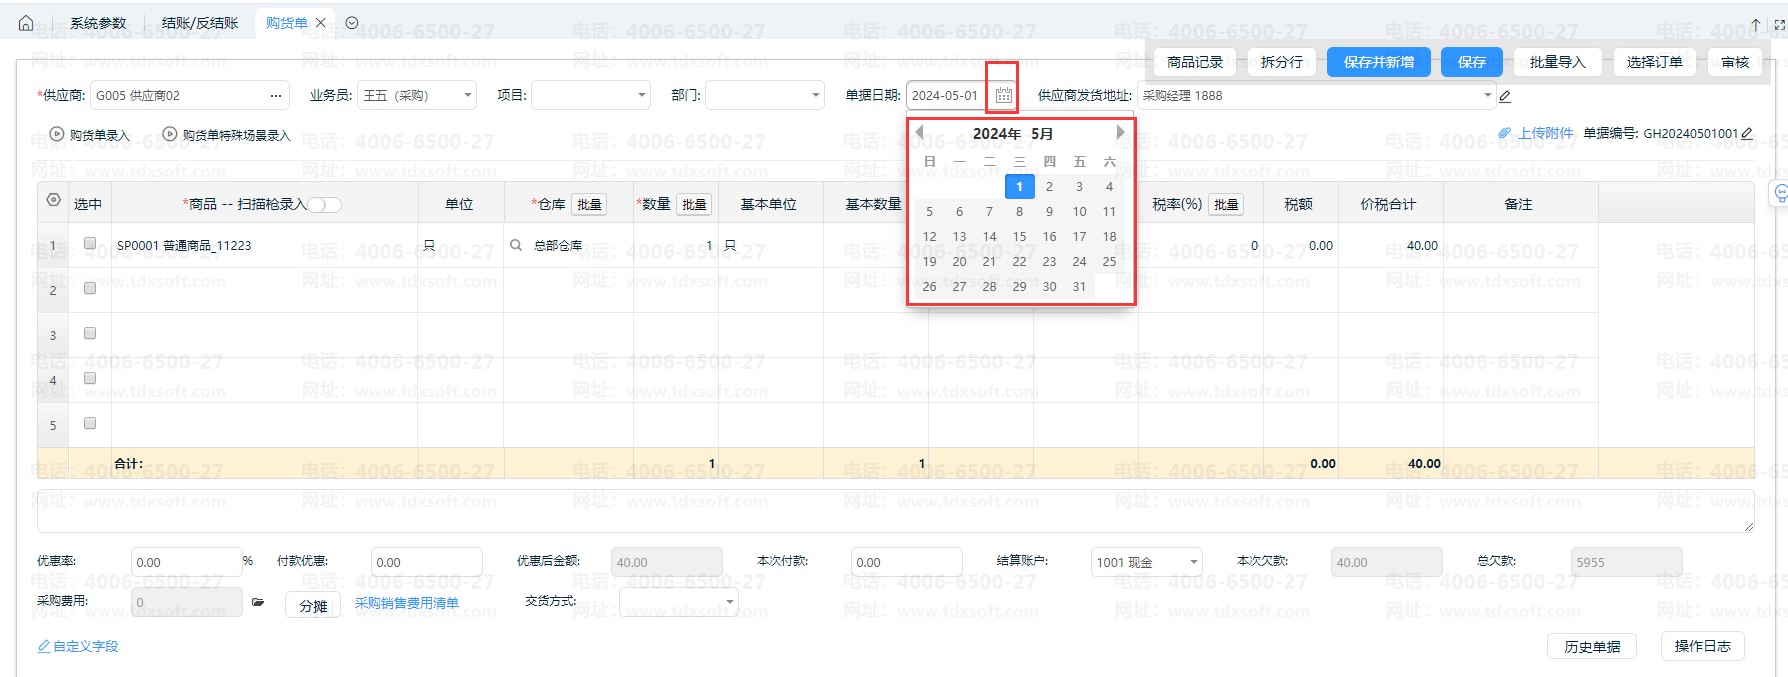Switch to the 结账/反结账 tab
This screenshot has height=677, width=1788.
(200, 23)
